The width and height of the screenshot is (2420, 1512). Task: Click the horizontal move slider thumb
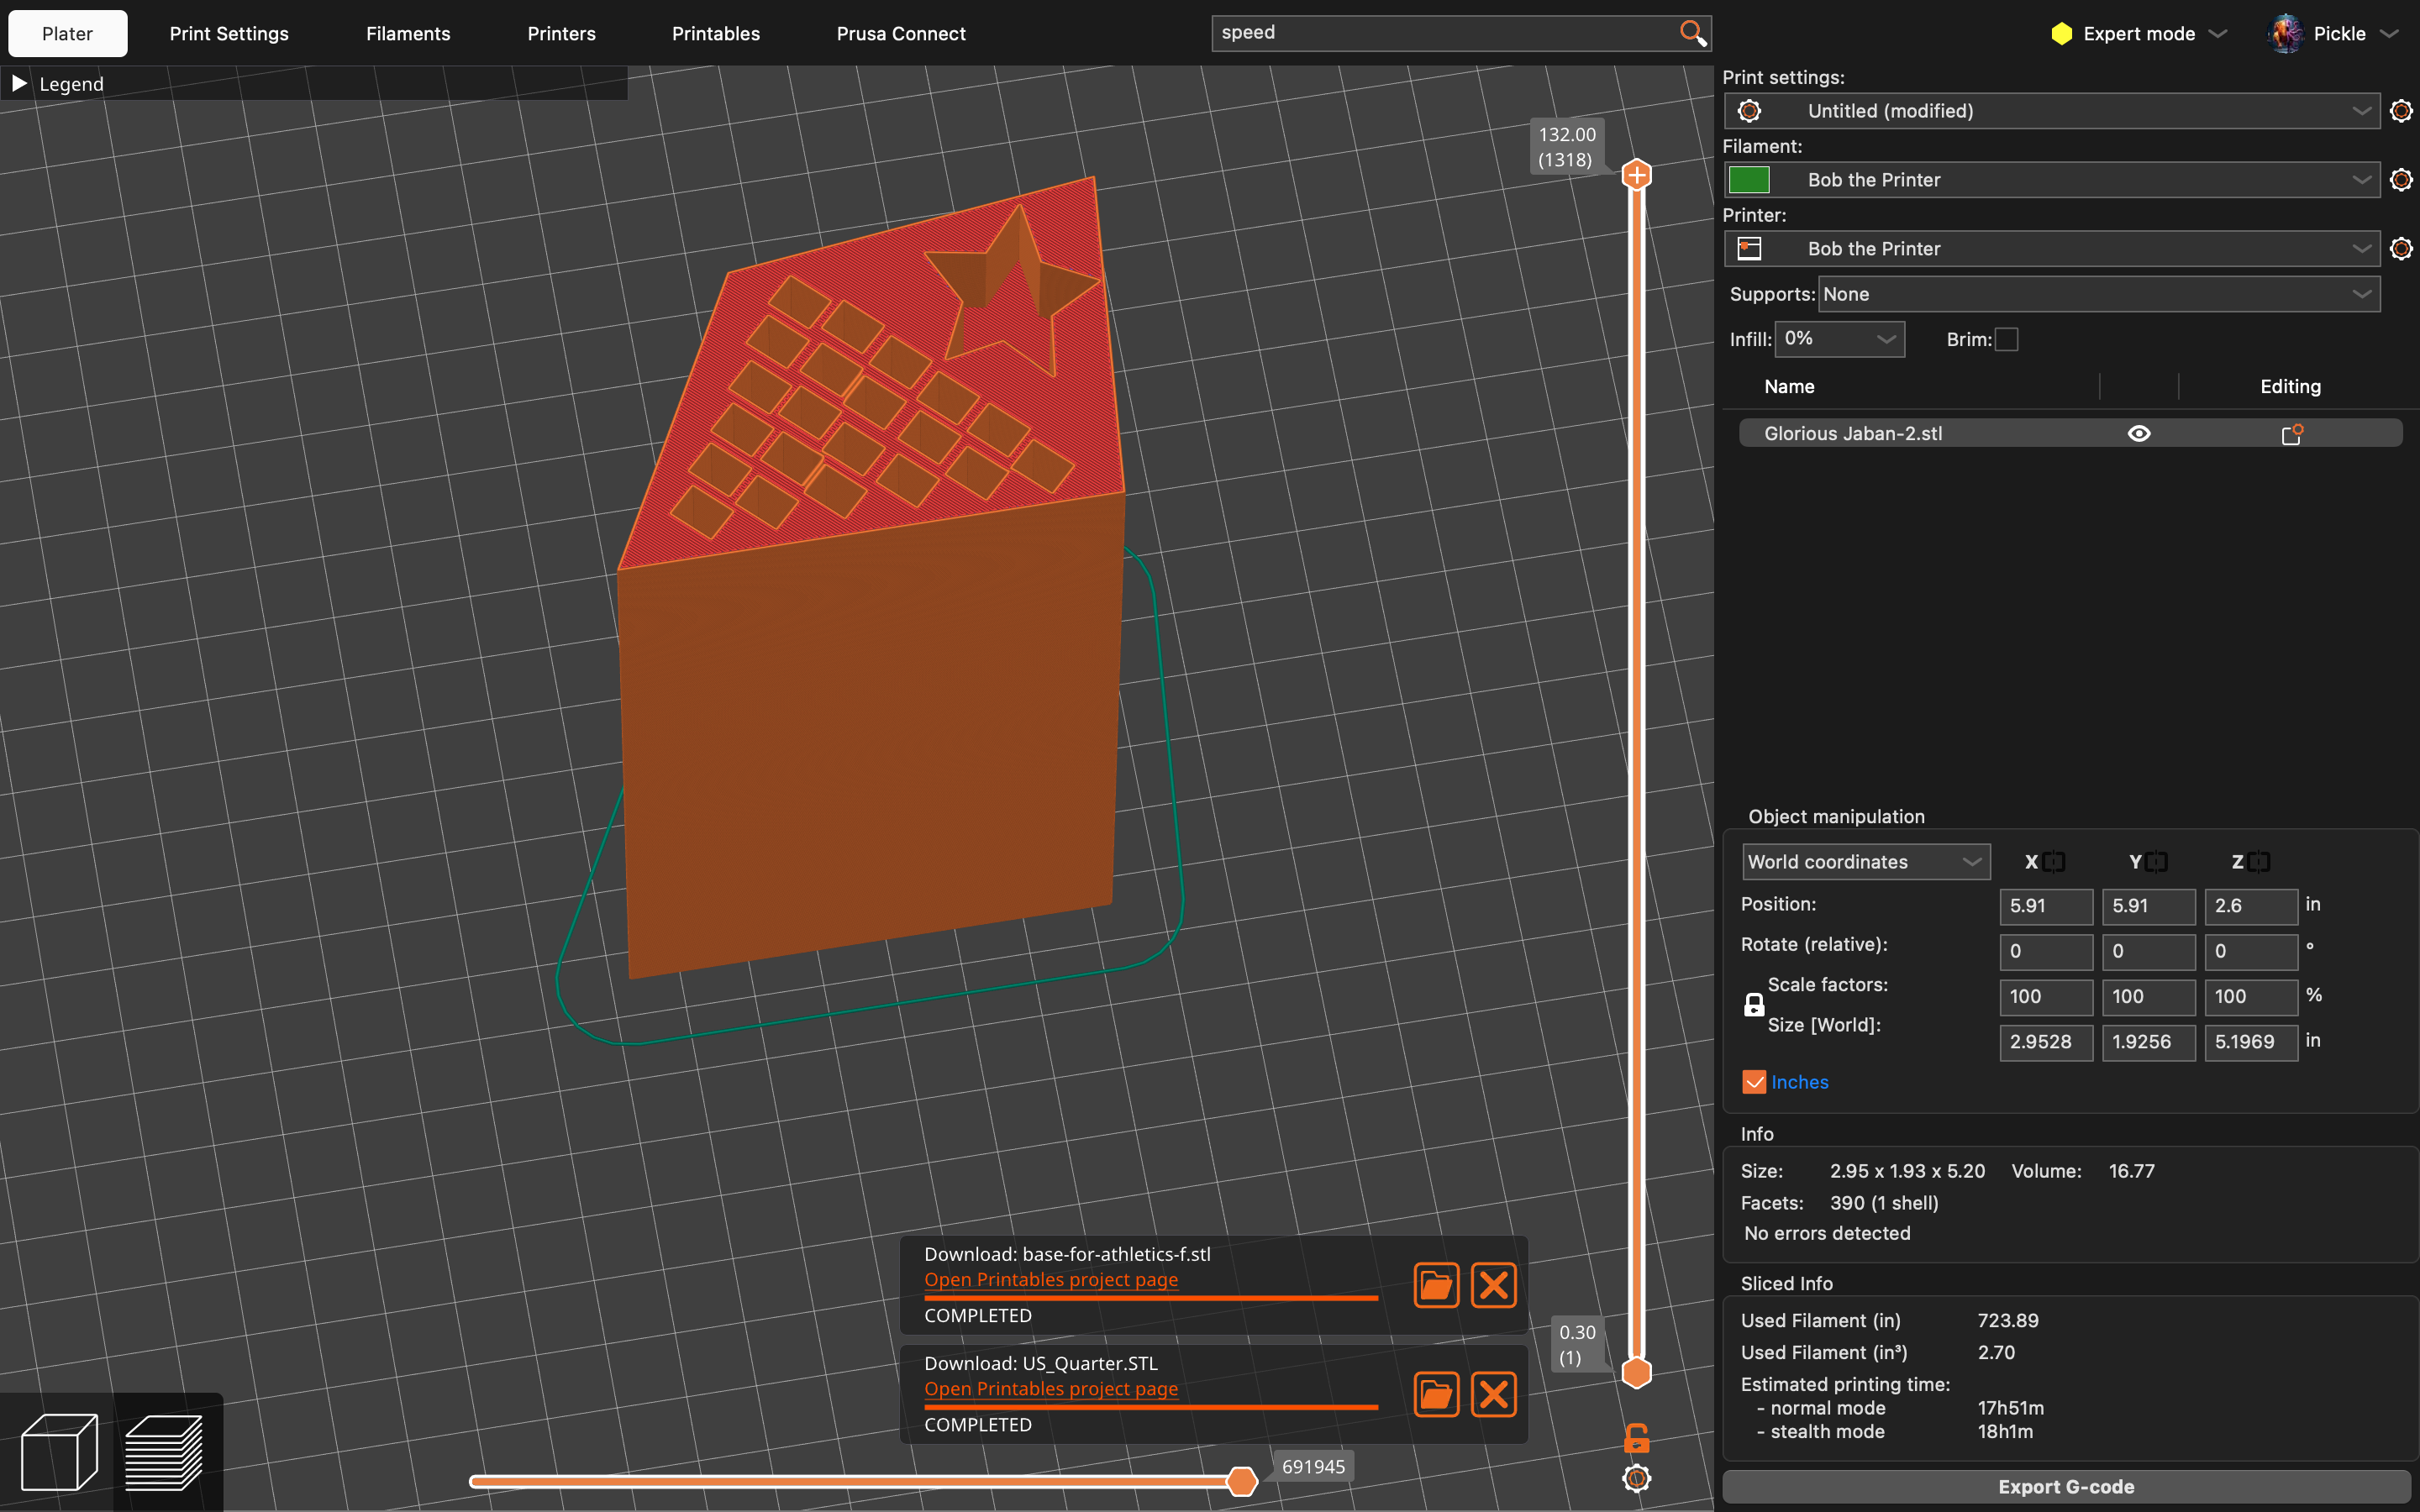(1241, 1481)
